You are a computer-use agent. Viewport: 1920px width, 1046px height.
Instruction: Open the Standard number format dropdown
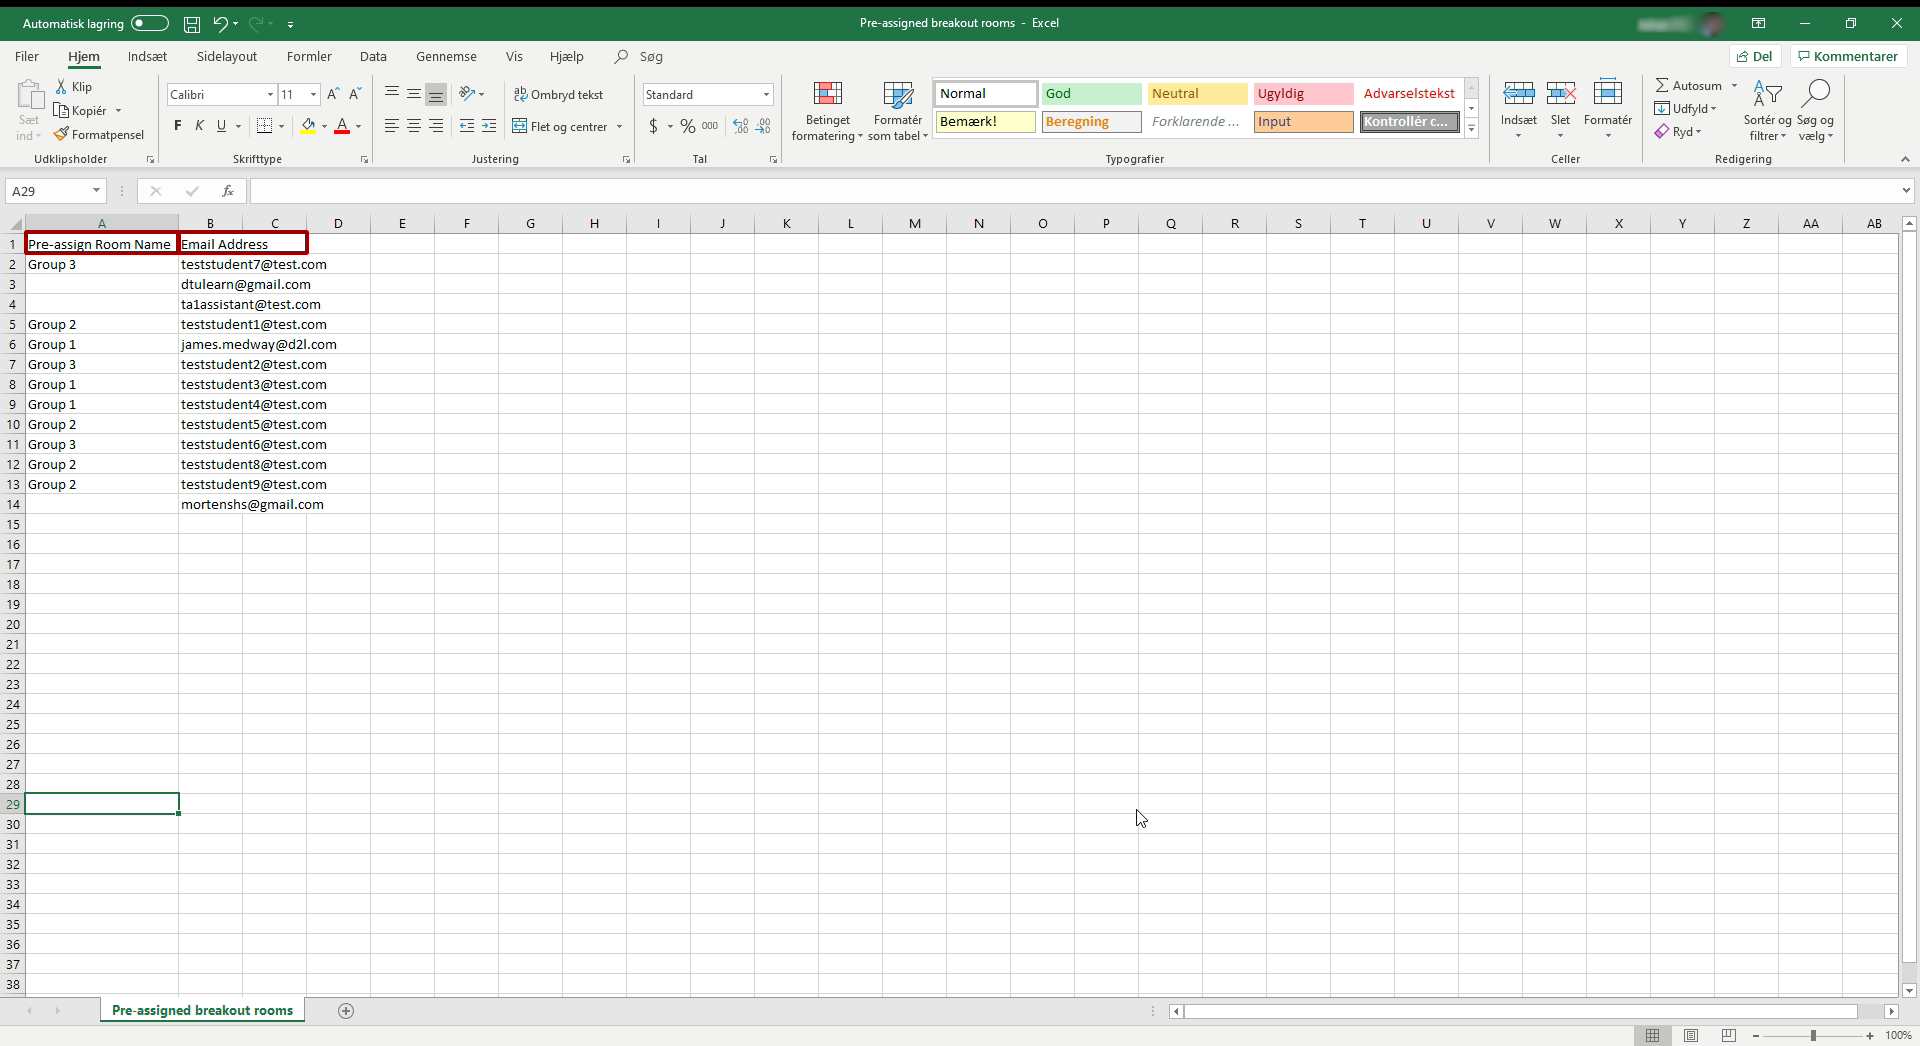(766, 94)
